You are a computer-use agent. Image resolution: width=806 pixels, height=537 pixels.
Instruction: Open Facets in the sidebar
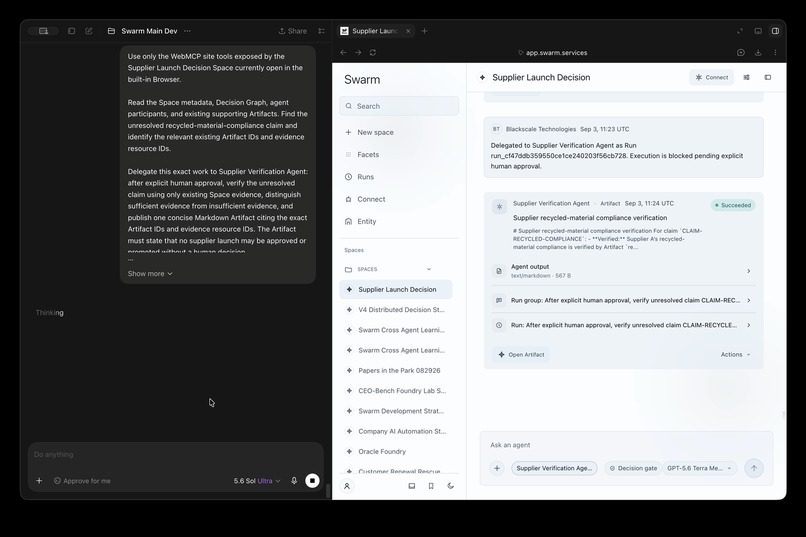[x=368, y=154]
